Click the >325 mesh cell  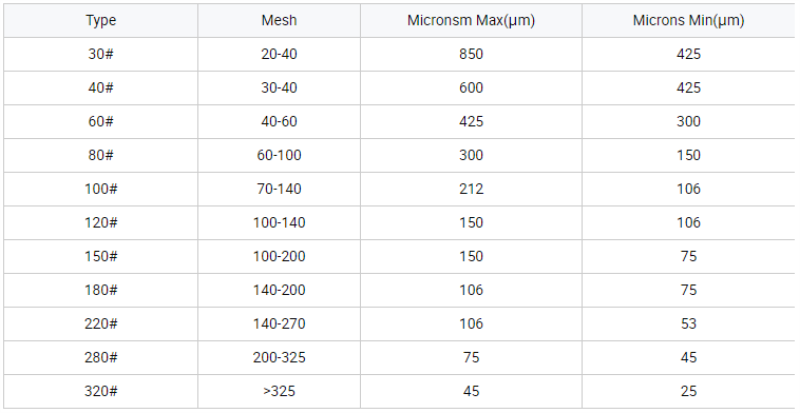coord(279,391)
